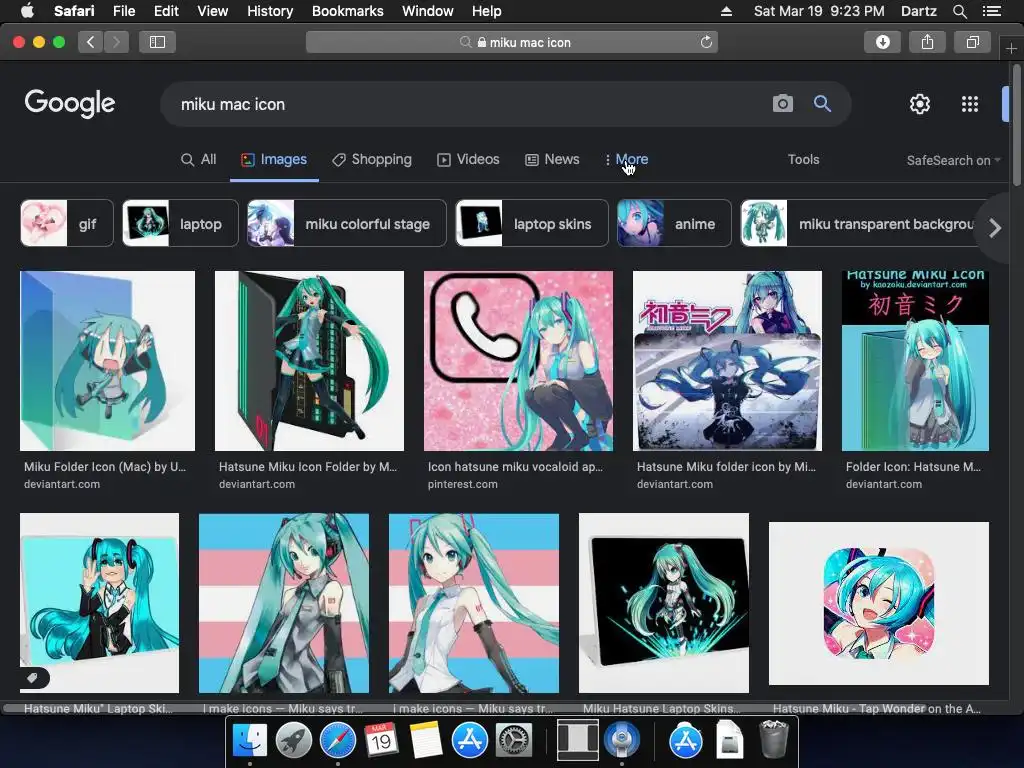This screenshot has height=768, width=1024.
Task: Expand the More search categories menu
Action: tap(626, 159)
